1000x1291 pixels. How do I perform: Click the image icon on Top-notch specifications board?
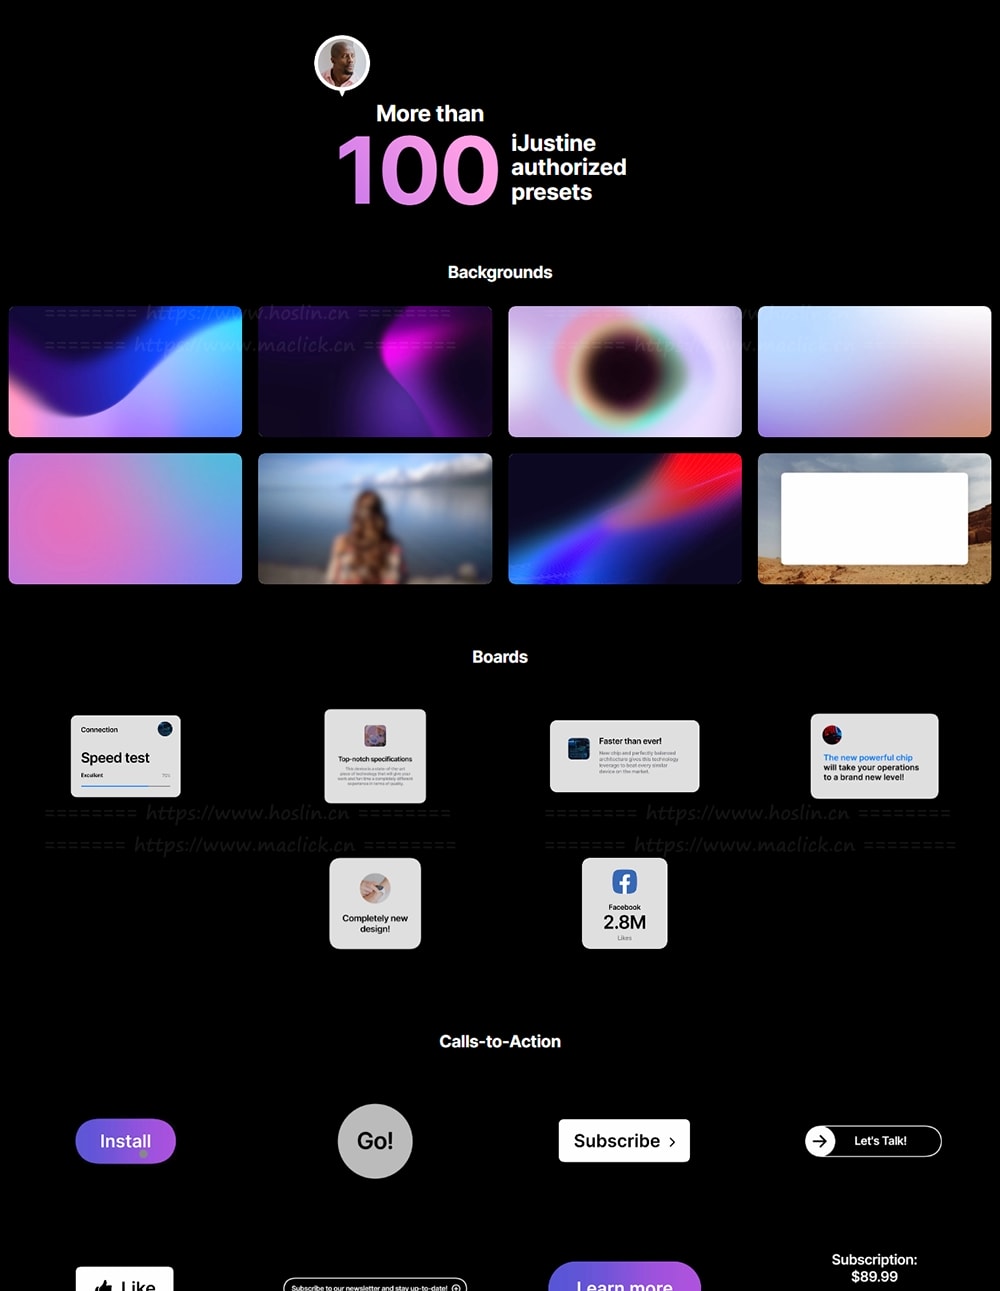pos(375,736)
